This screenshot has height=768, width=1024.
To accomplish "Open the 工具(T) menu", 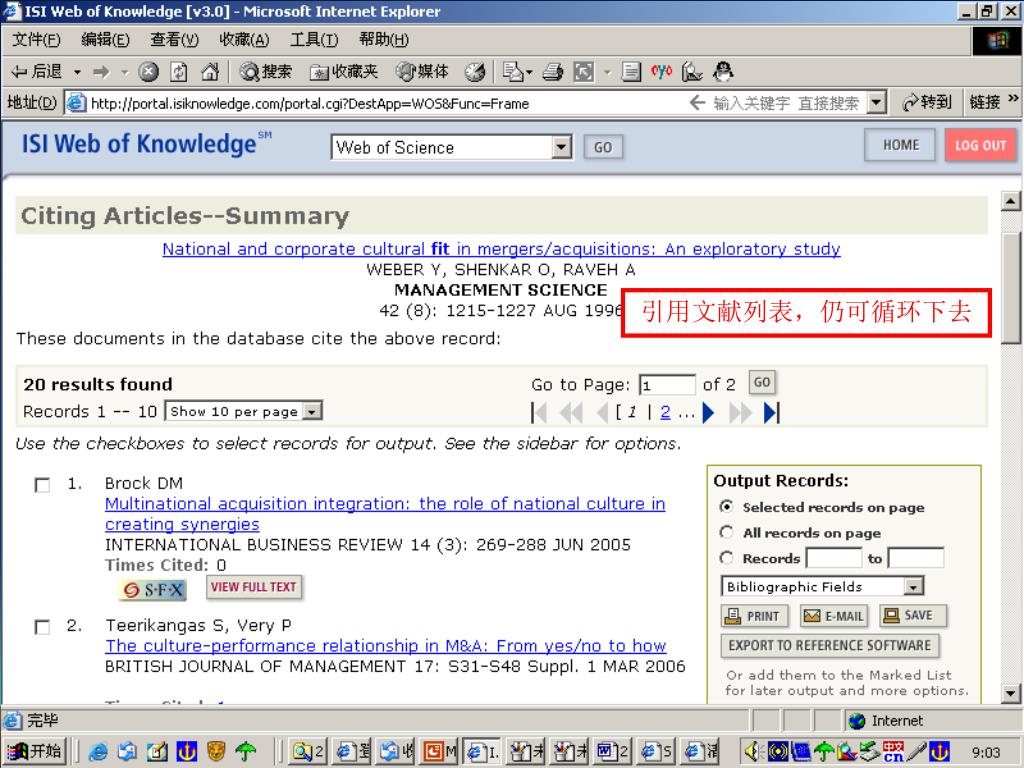I will 314,40.
